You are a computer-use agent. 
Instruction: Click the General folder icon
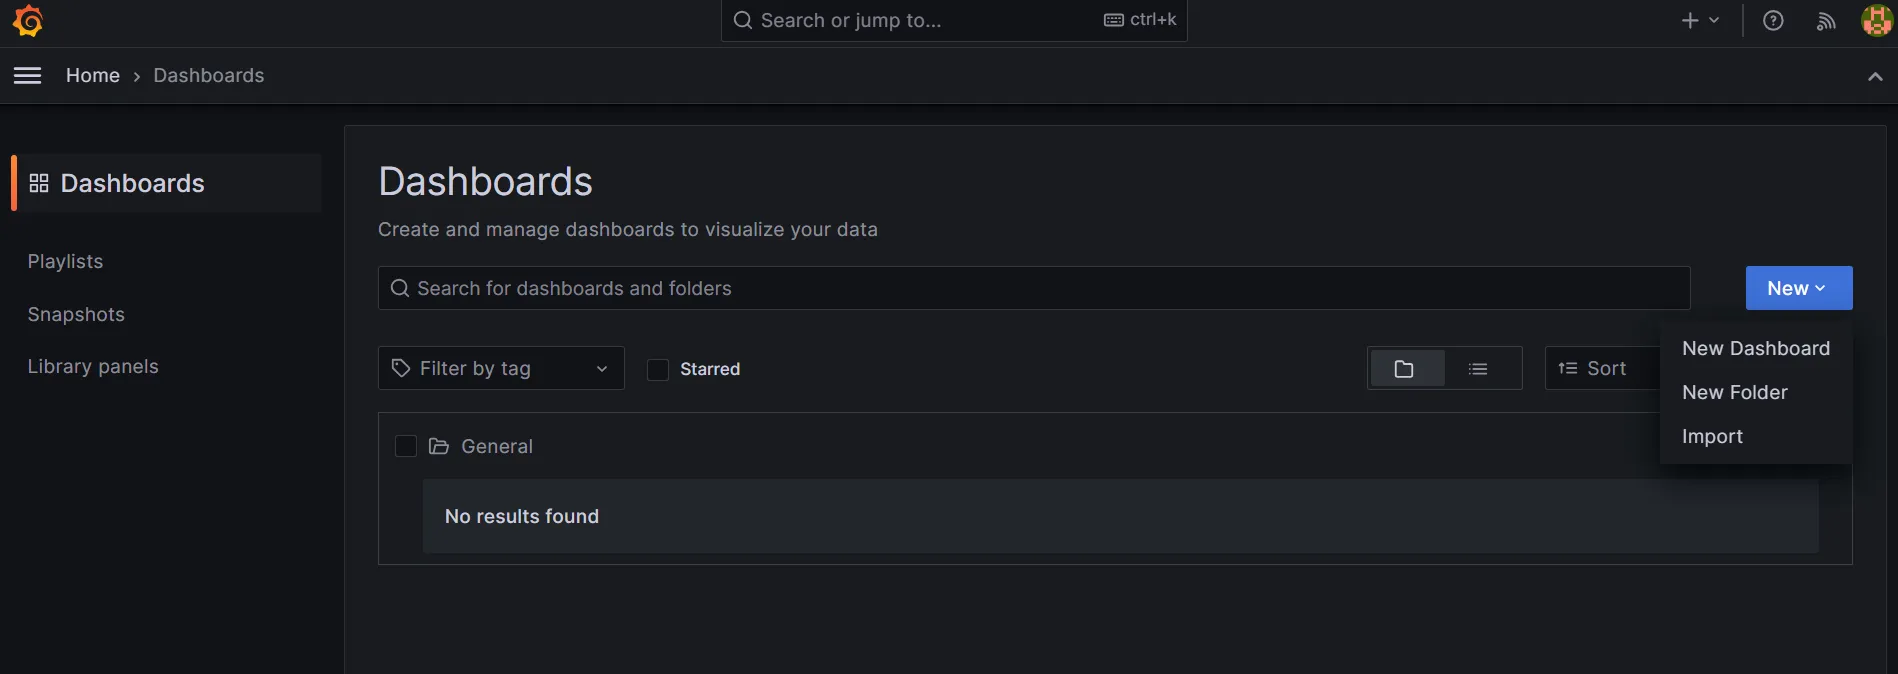(439, 446)
